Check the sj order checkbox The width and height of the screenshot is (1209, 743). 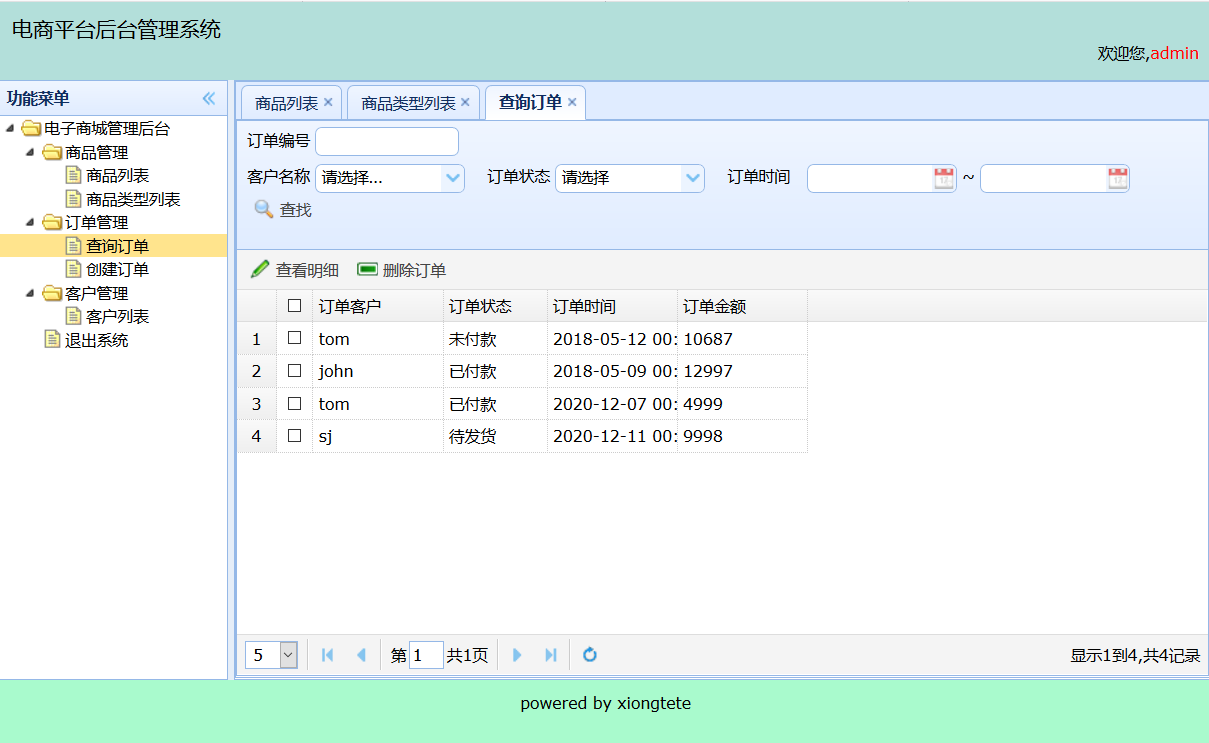click(294, 436)
